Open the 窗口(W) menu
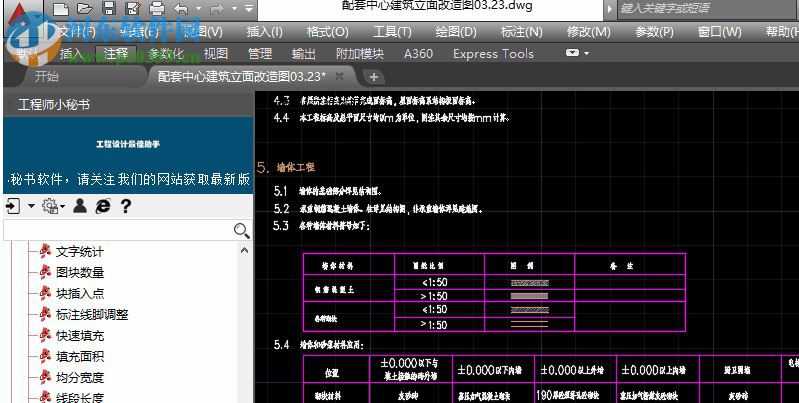799x403 pixels. 720,32
